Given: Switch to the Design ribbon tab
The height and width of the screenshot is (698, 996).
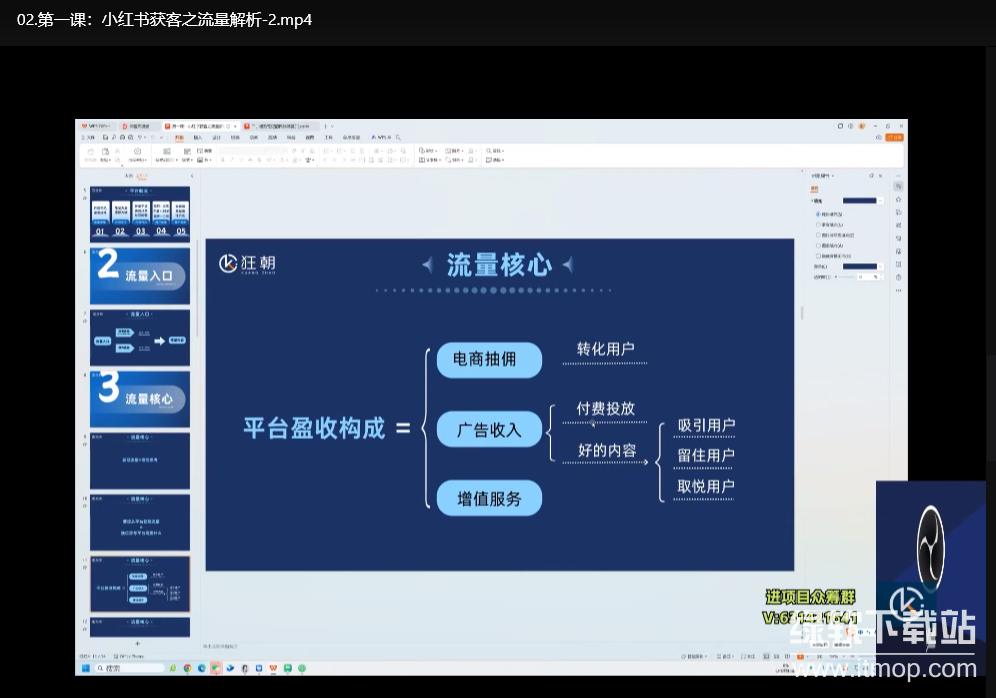Looking at the screenshot, I should click(216, 137).
